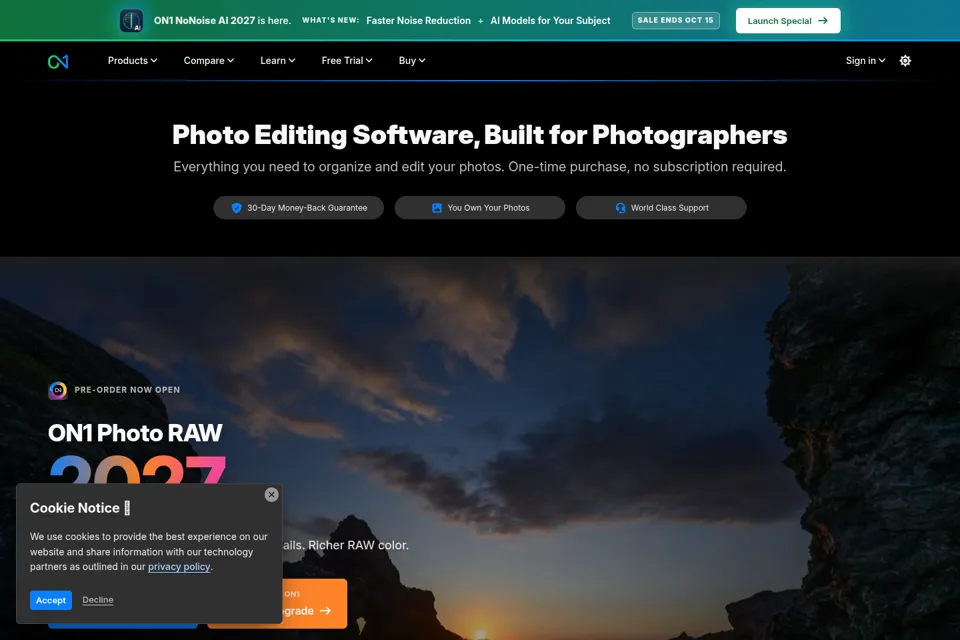Click 'AI Models for Your Subject' text

[550, 20]
